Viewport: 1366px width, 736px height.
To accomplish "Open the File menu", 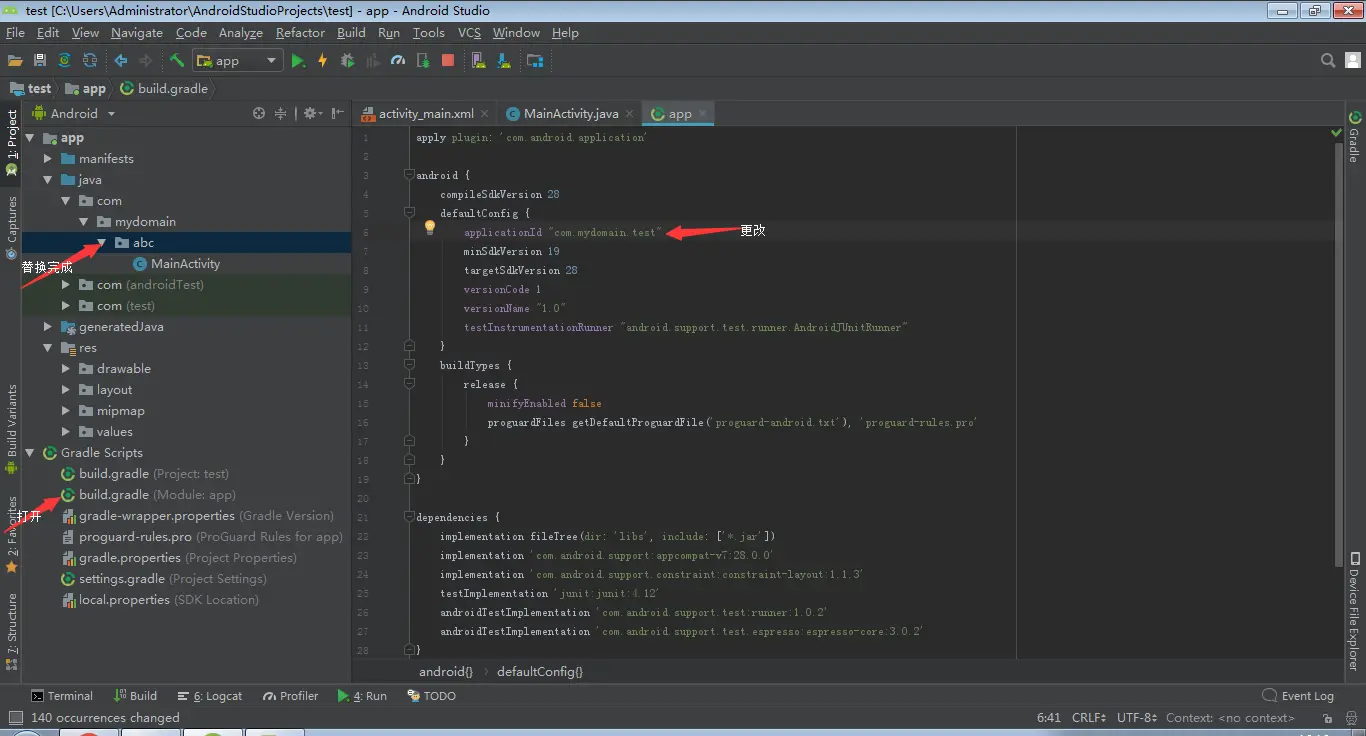I will click(x=15, y=33).
